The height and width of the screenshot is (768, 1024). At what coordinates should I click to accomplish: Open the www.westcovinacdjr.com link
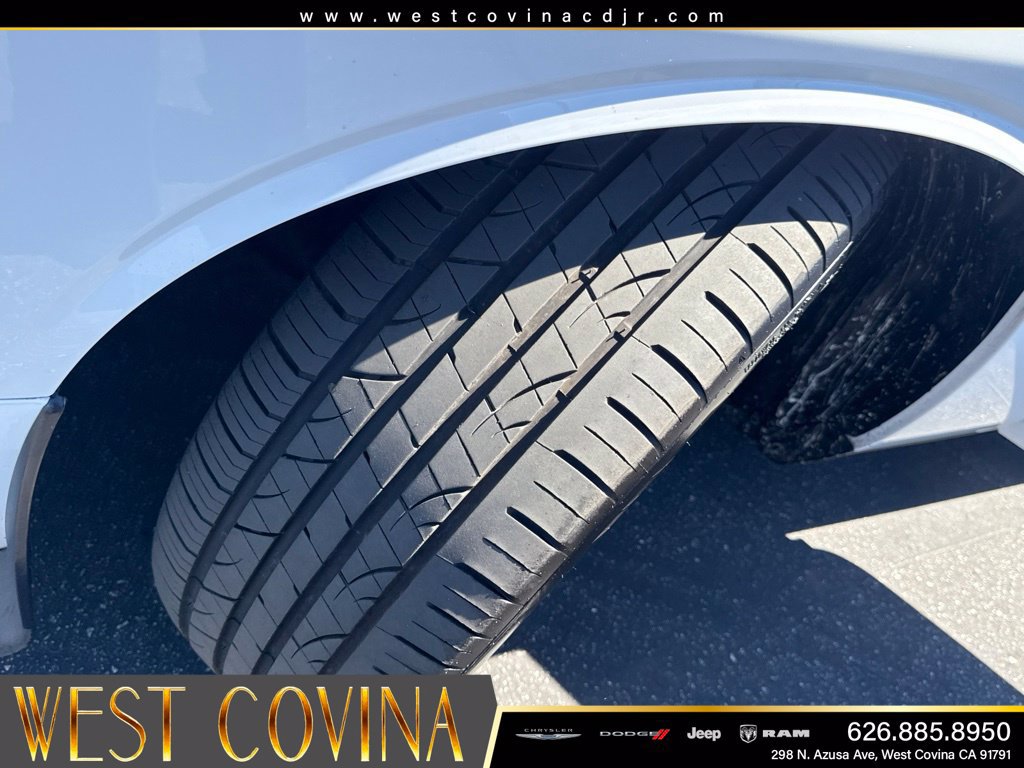(511, 16)
